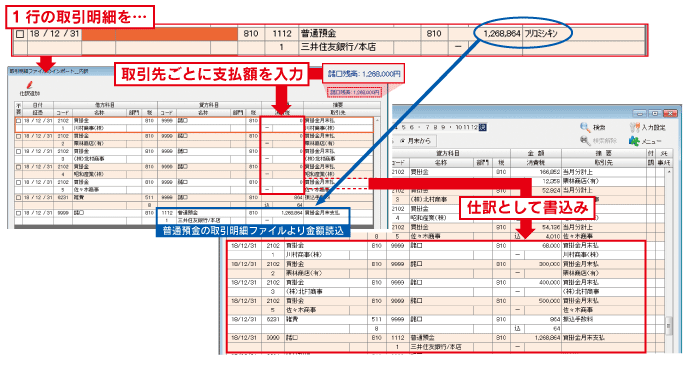Click amount 300,000 in journal list
The height and width of the screenshot is (365, 690).
(x=549, y=264)
